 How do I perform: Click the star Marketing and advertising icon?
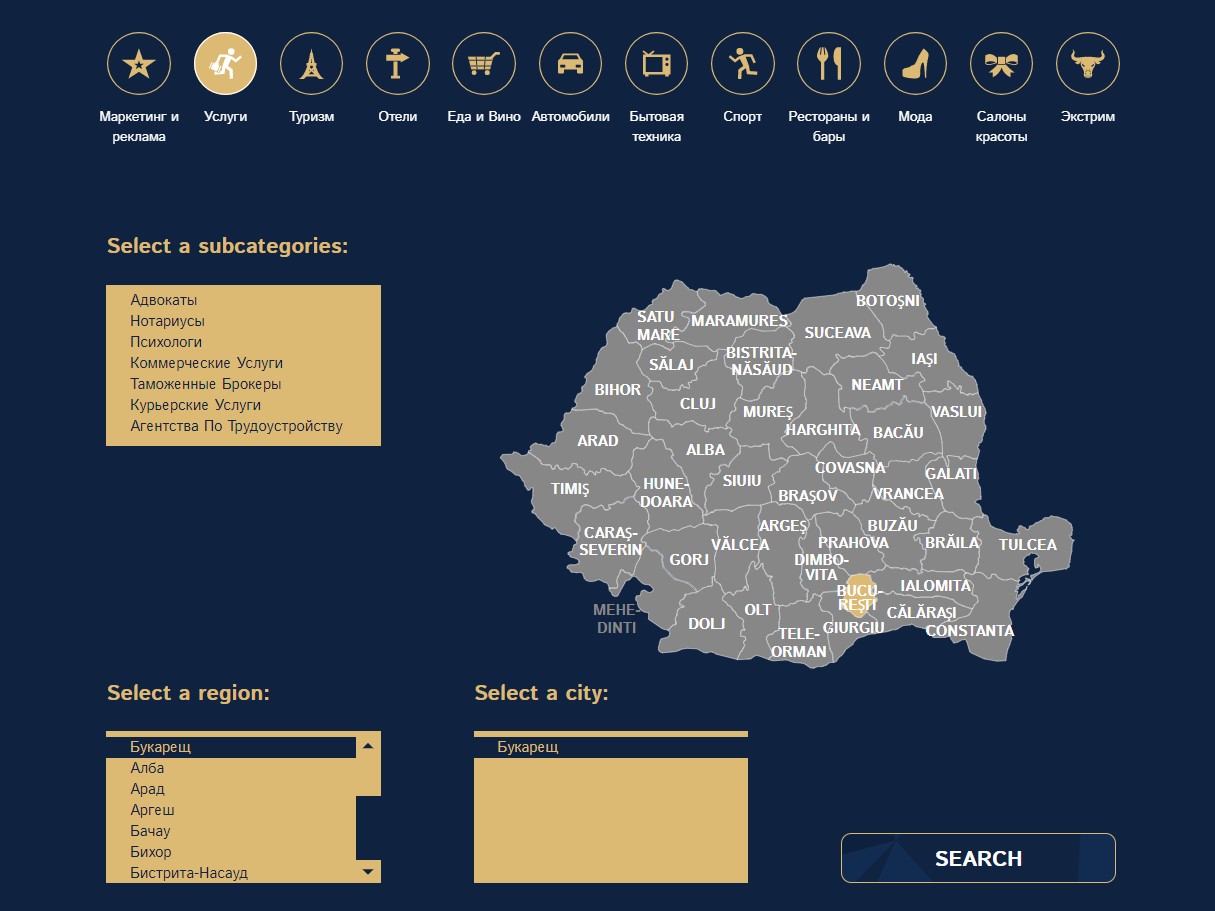pyautogui.click(x=139, y=64)
